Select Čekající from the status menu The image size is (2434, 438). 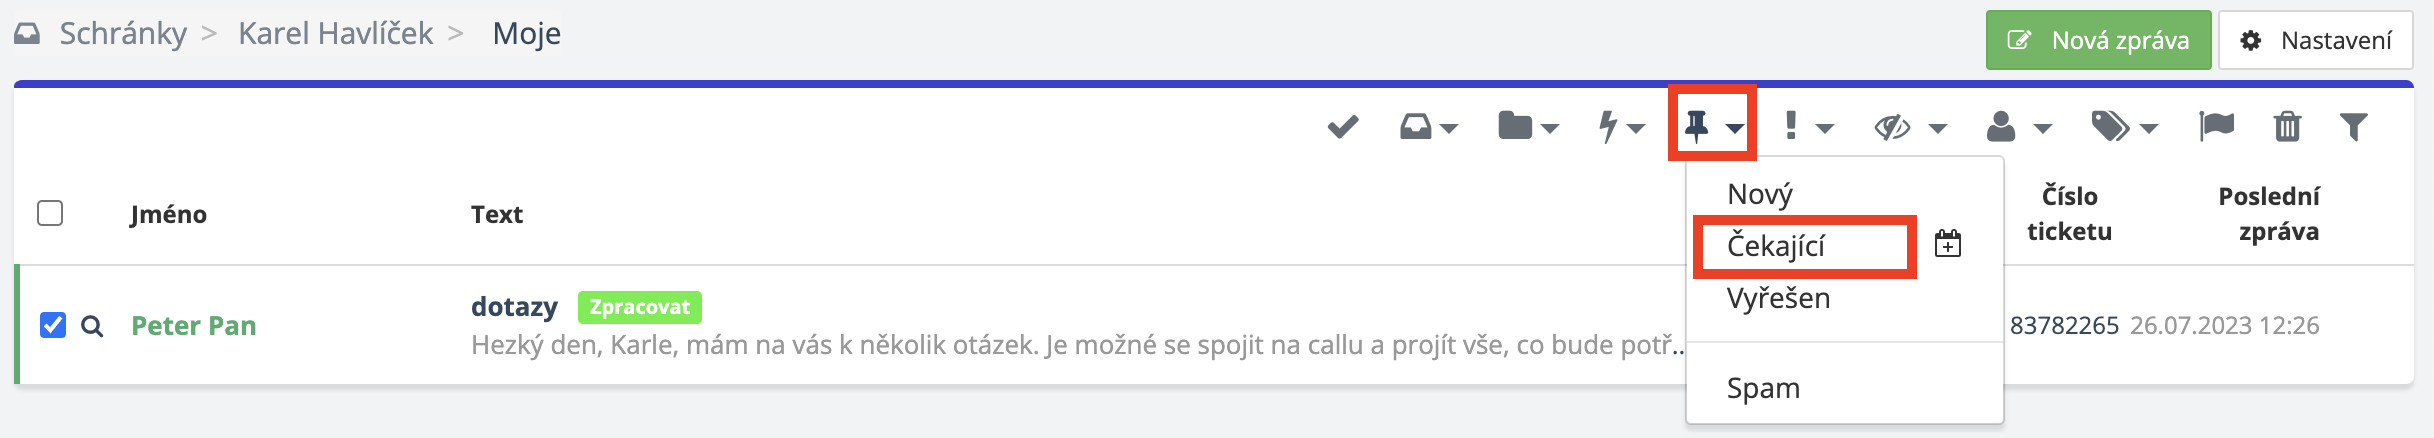point(1776,246)
